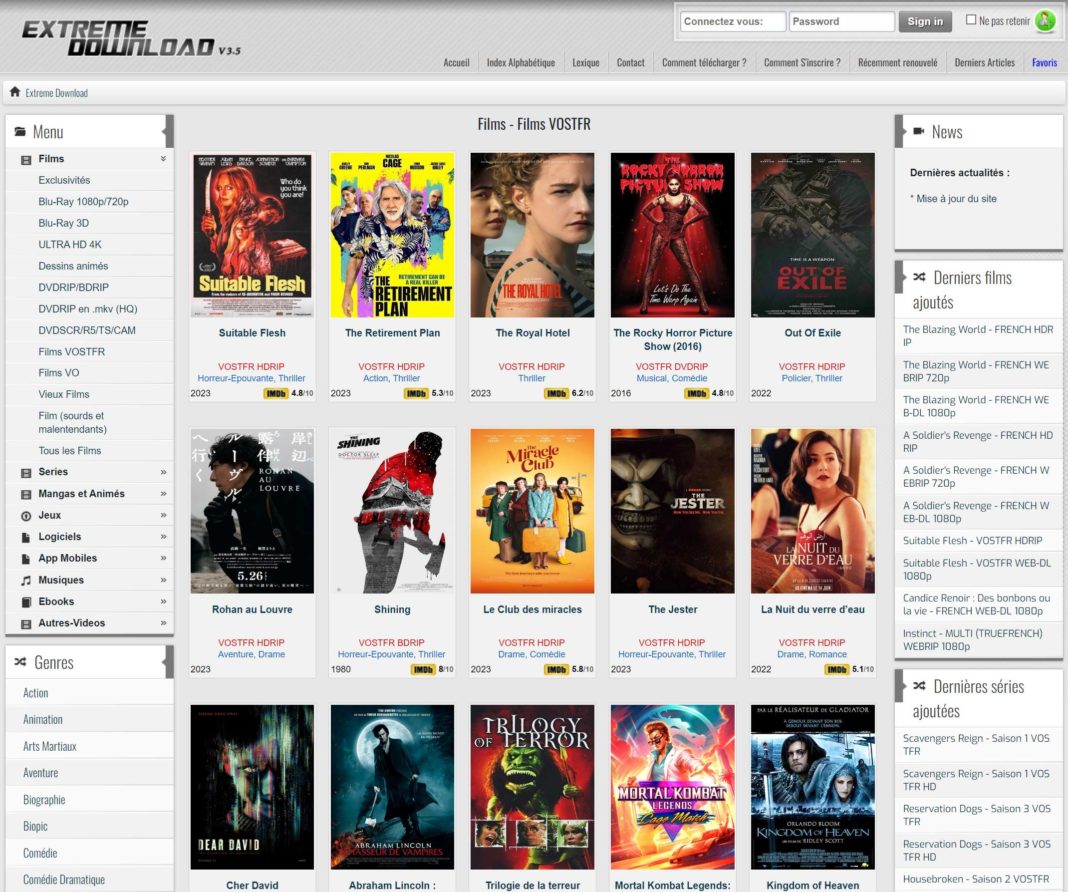Open Scavengers Reign Saison 1 VOSTFR HD
Image resolution: width=1068 pixels, height=892 pixels.
coord(976,780)
